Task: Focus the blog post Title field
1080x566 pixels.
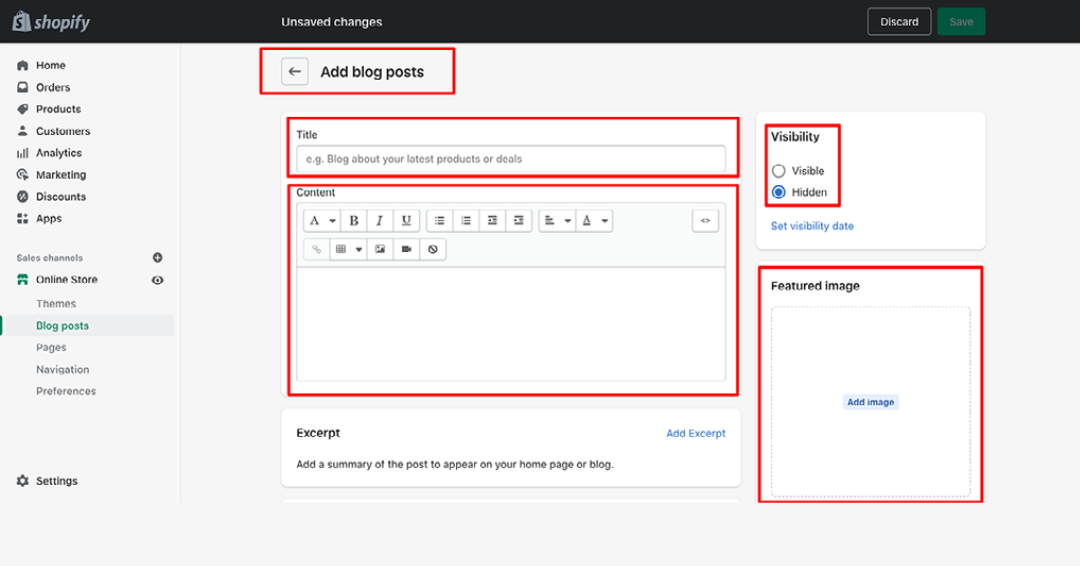Action: (x=511, y=159)
